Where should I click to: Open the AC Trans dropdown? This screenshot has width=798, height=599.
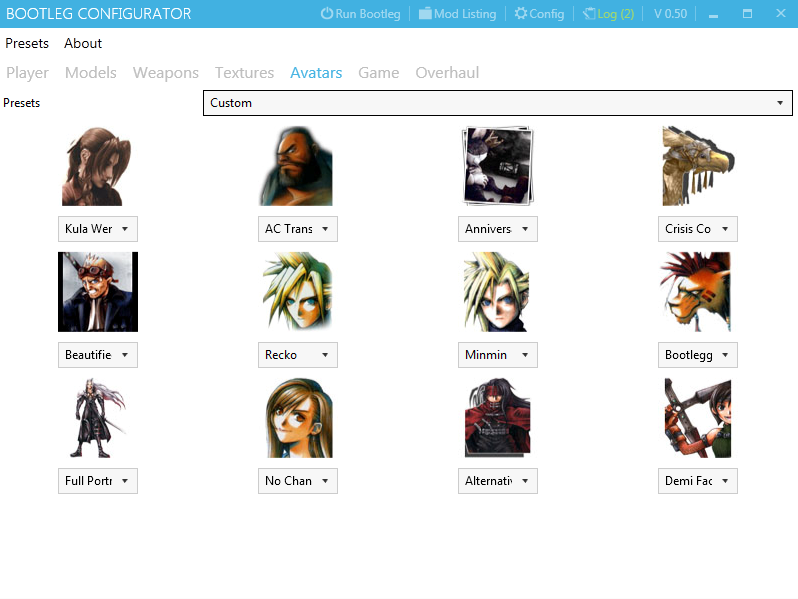point(298,229)
